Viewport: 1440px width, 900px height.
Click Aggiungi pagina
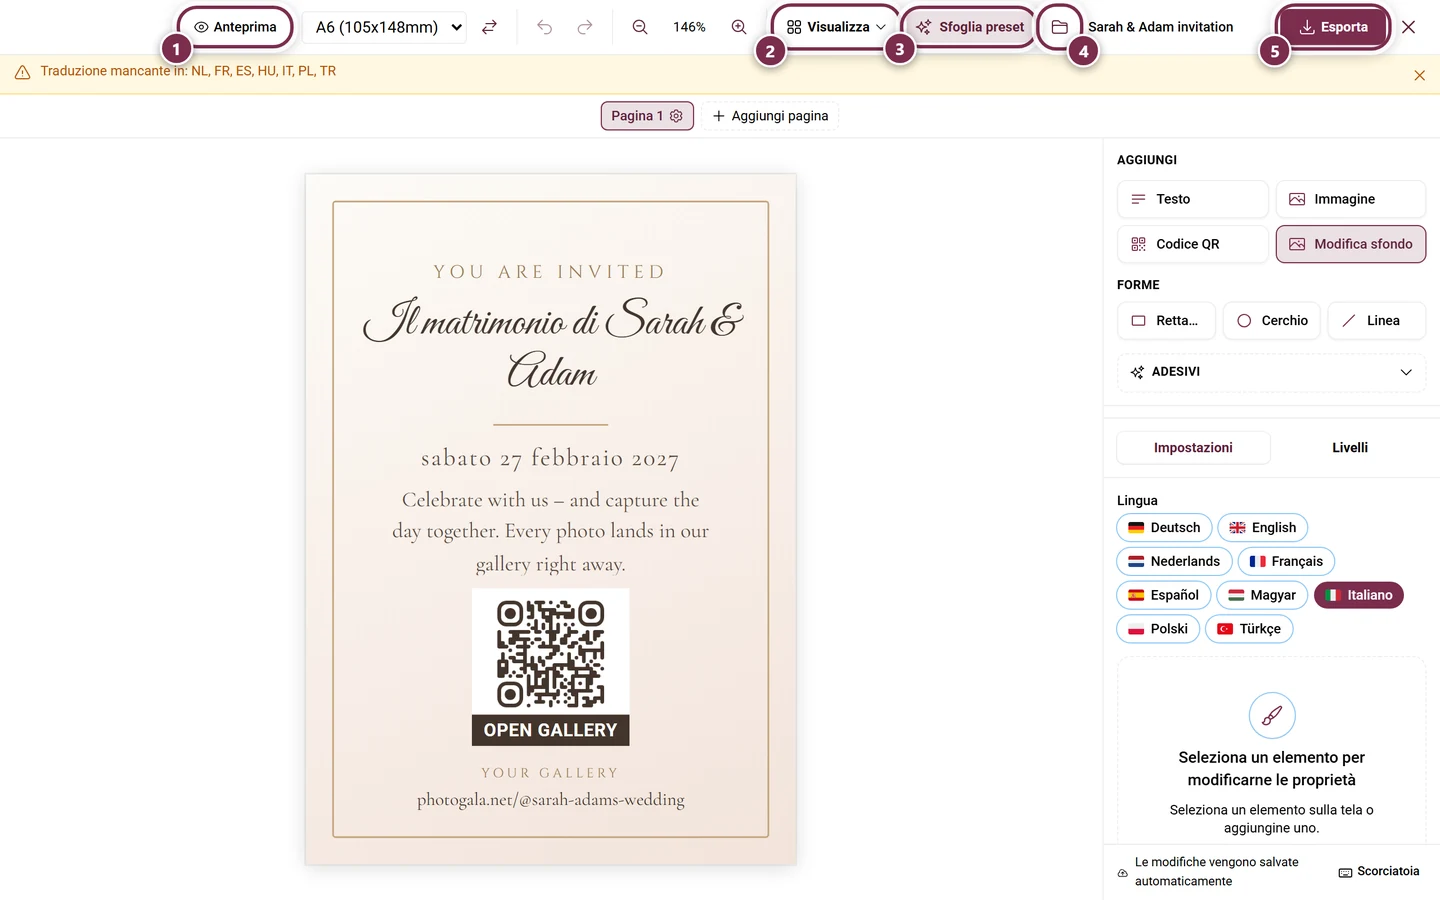click(770, 116)
